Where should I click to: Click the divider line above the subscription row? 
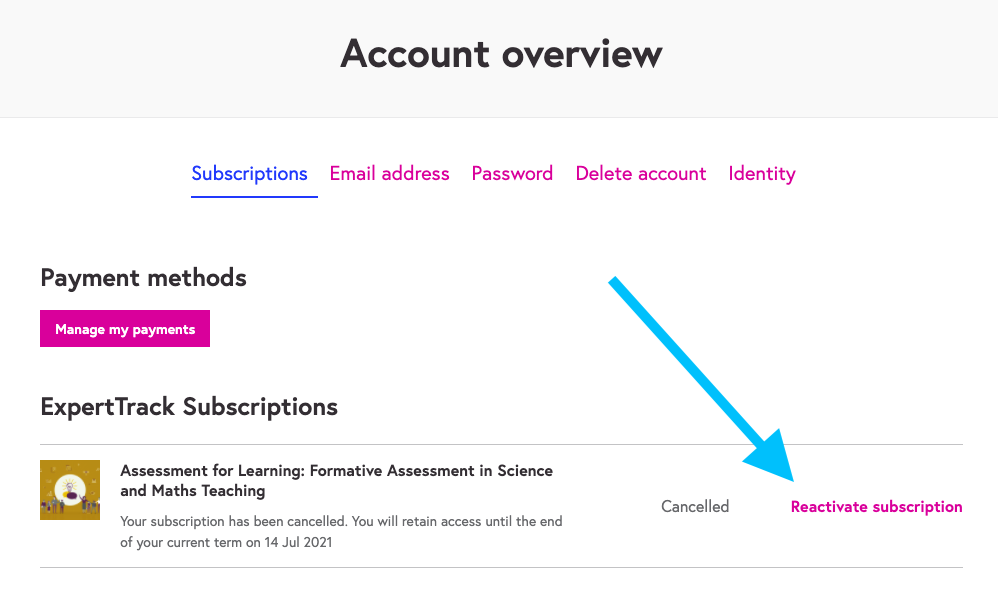501,444
